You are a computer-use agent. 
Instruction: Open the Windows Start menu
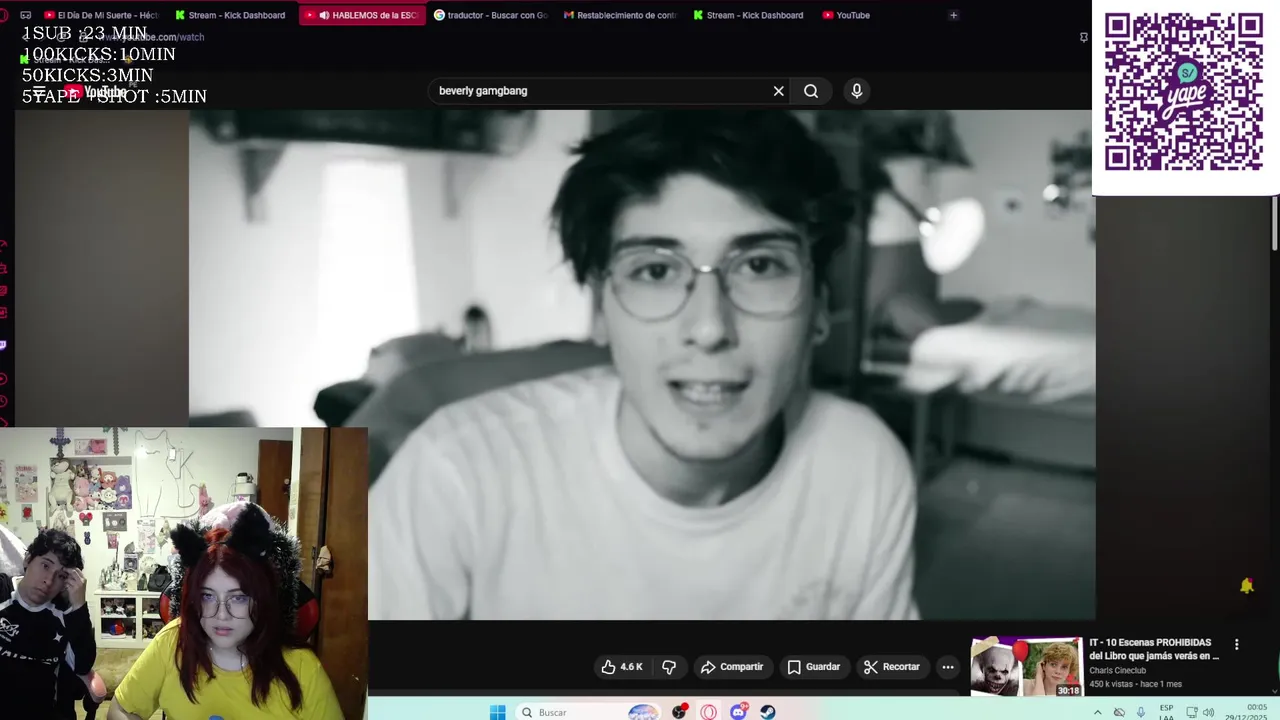click(497, 712)
